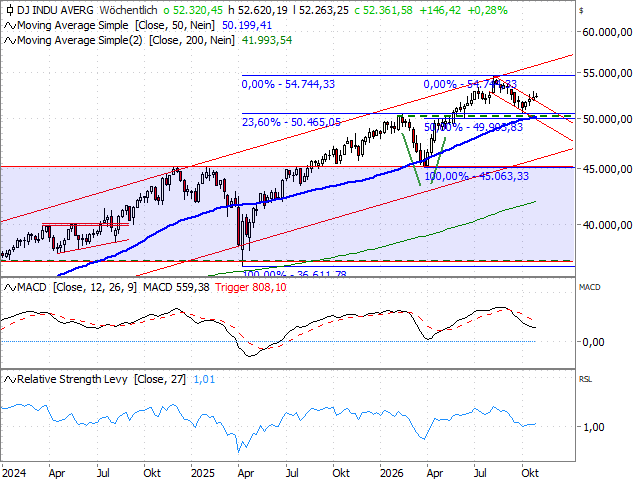Click the 40.000,00 price axis label

click(607, 225)
